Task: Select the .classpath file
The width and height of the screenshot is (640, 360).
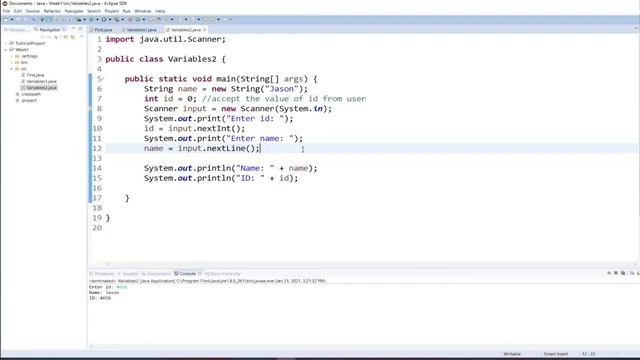Action: pyautogui.click(x=31, y=94)
